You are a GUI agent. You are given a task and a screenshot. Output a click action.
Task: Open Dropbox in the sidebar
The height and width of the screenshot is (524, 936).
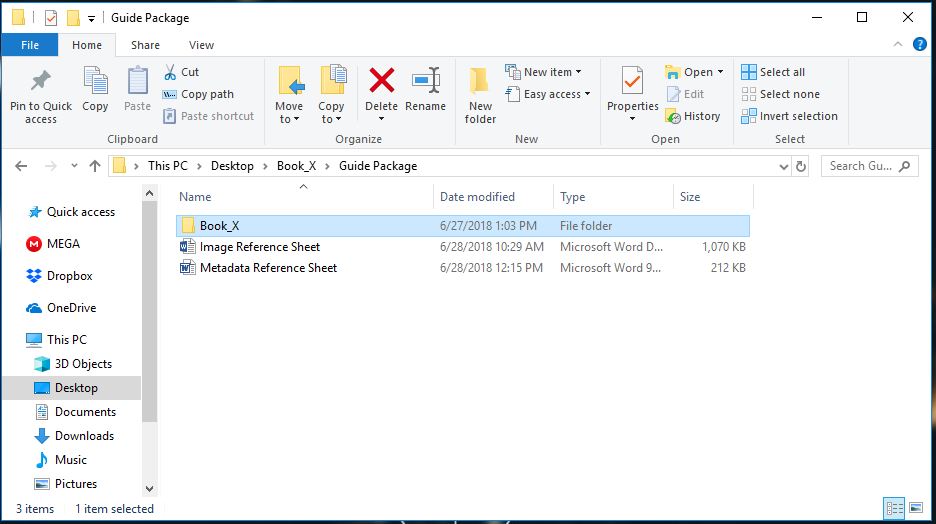(x=60, y=276)
